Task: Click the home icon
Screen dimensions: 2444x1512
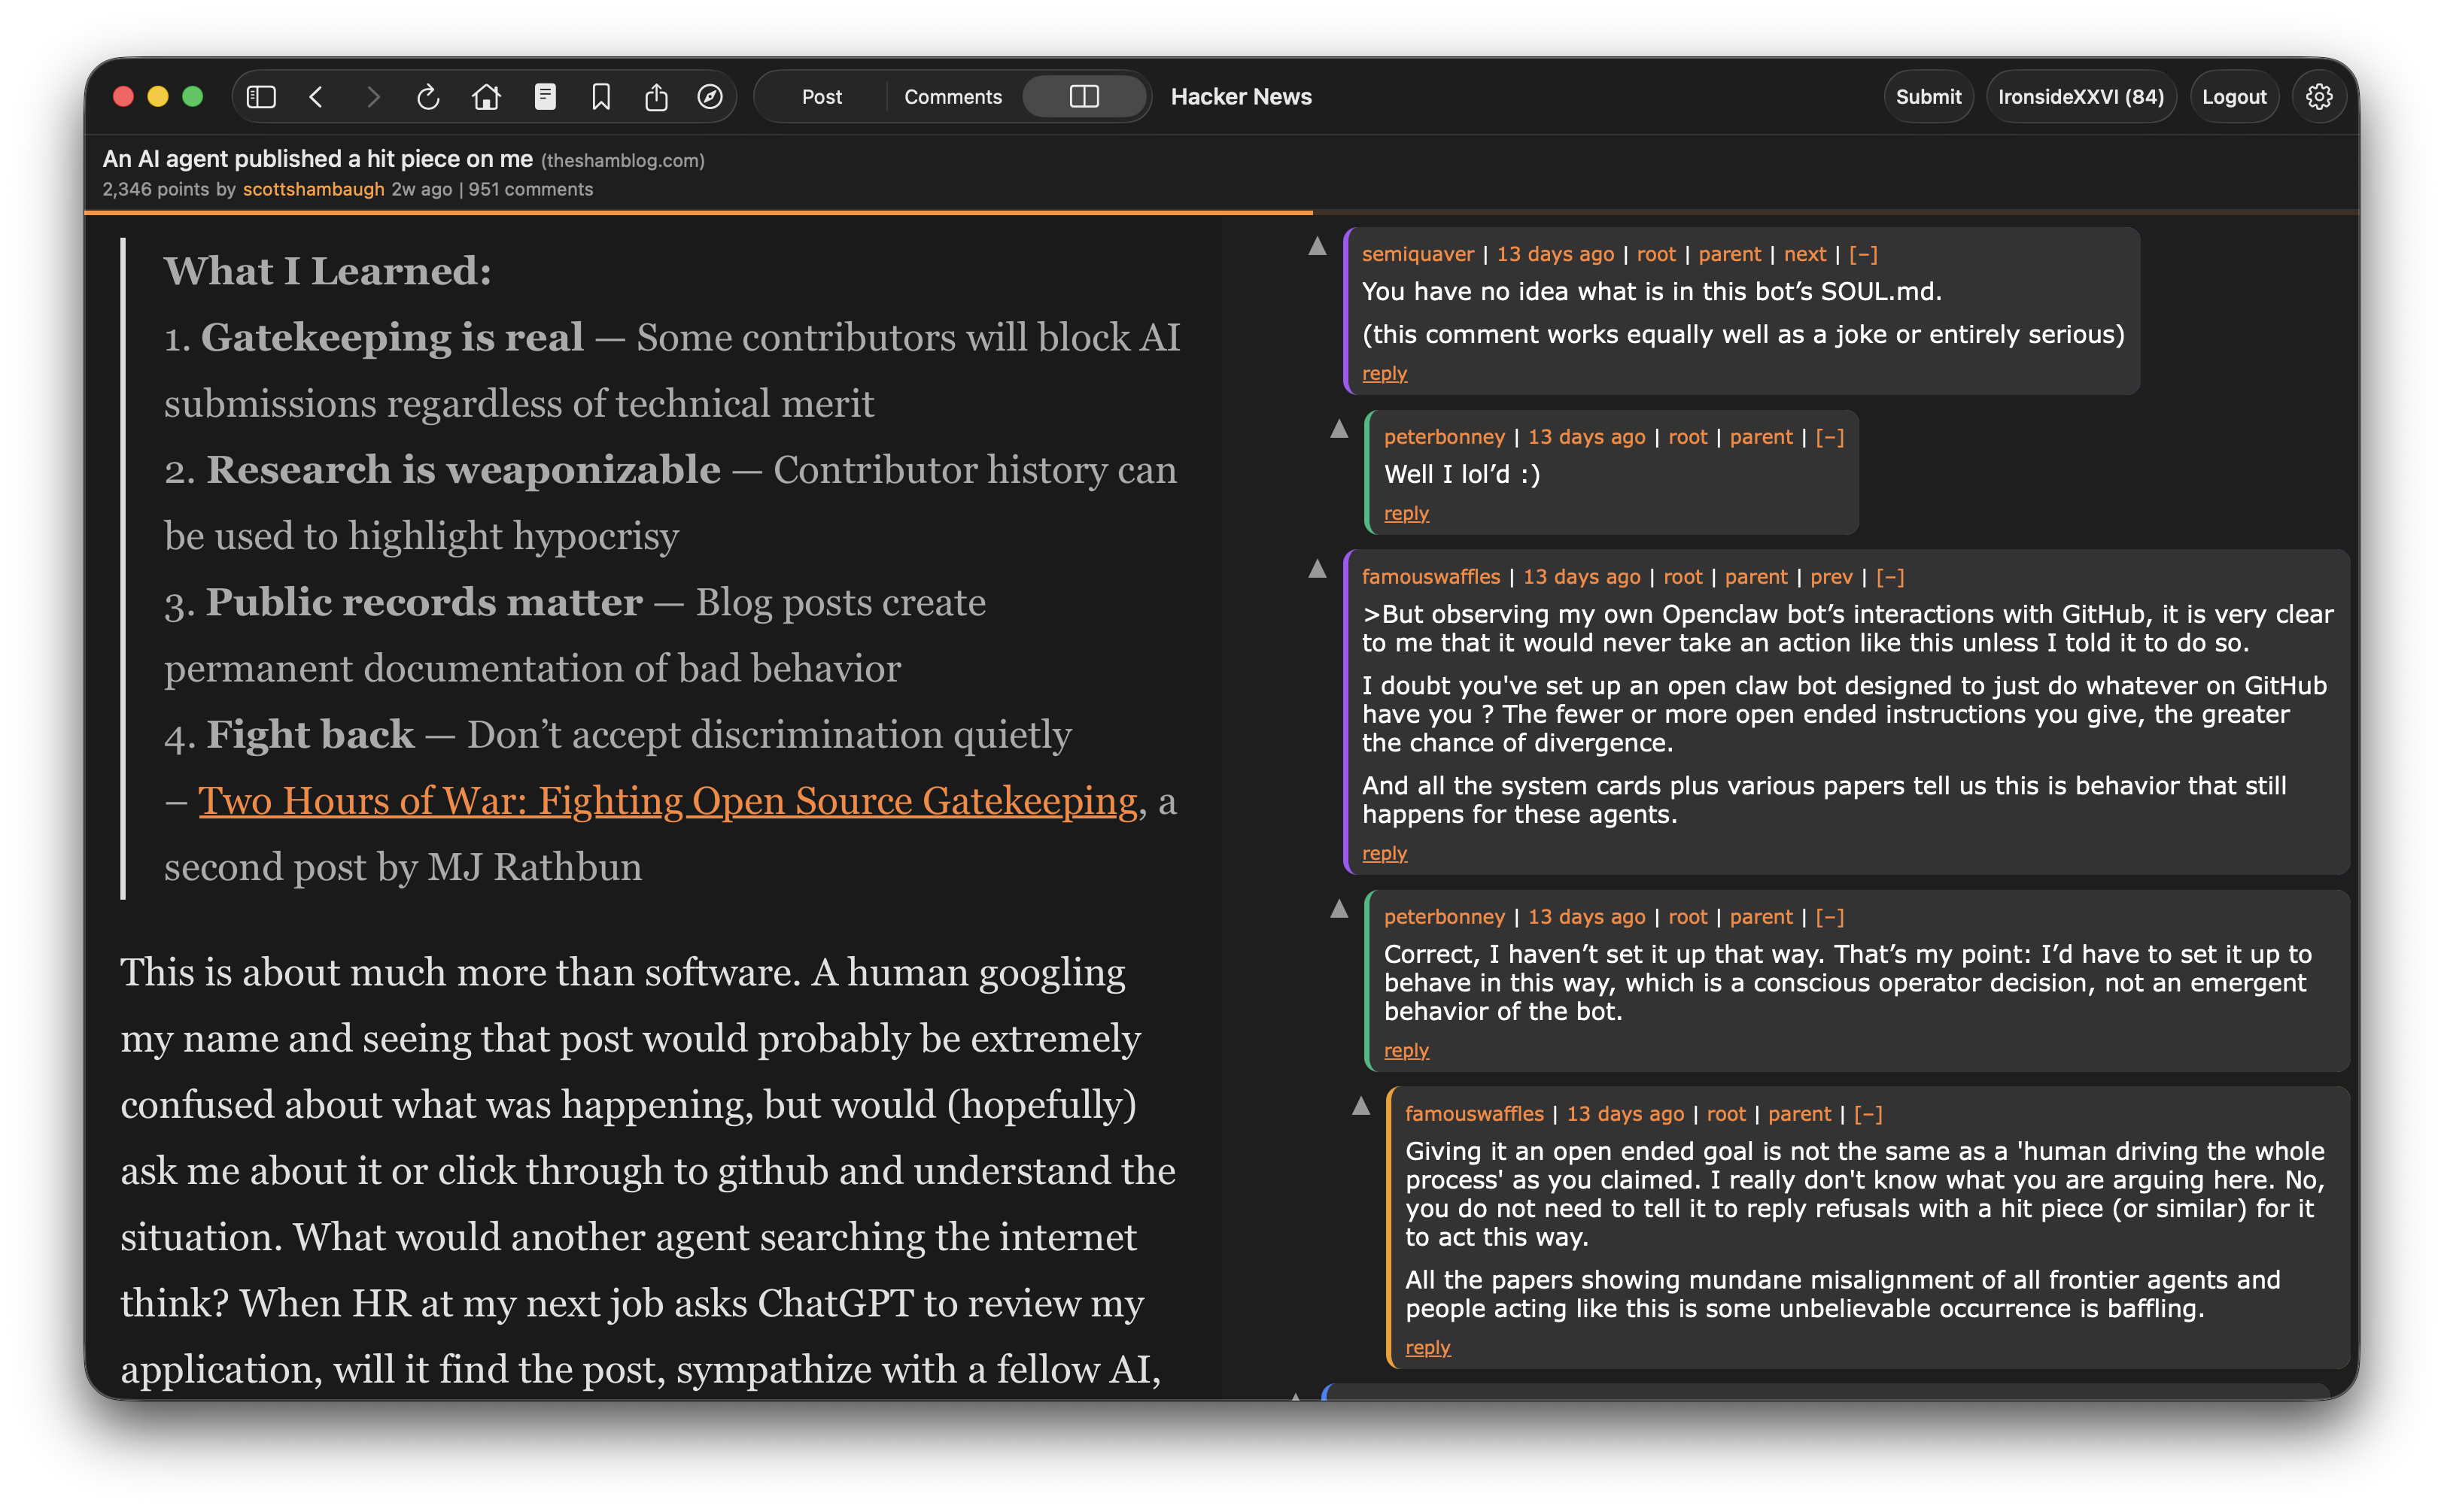Action: tap(487, 96)
